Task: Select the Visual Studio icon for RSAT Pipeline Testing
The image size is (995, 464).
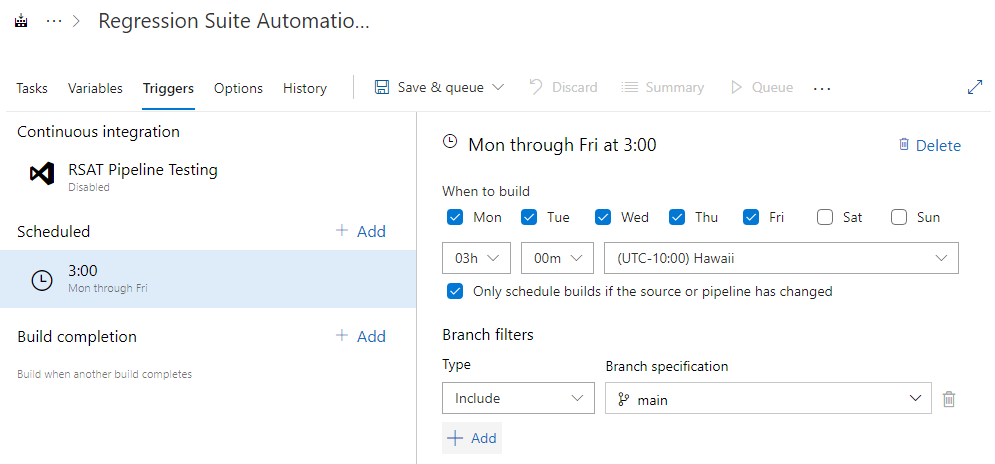Action: [42, 173]
